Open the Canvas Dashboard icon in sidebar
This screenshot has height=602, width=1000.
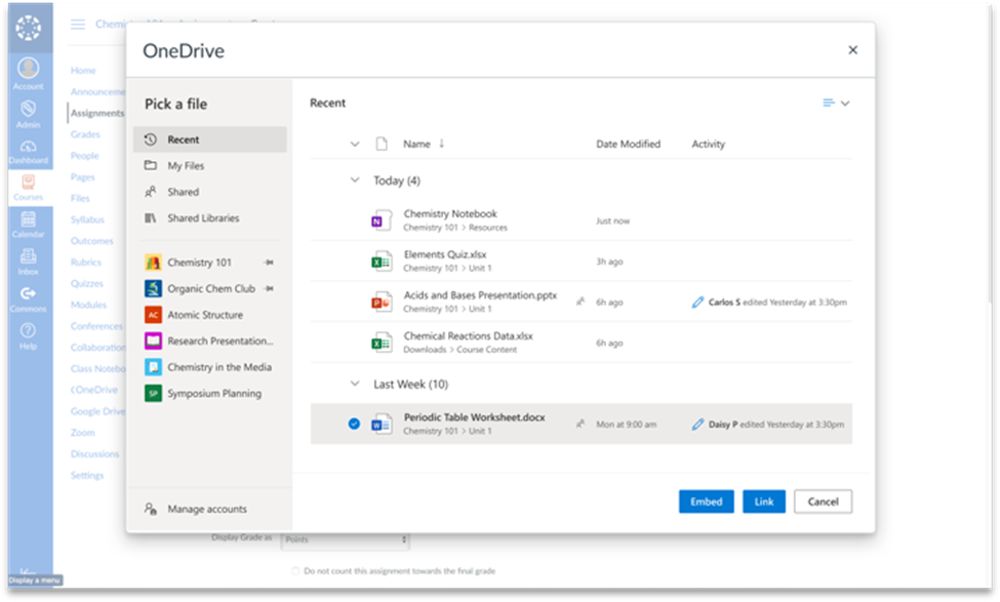28,150
